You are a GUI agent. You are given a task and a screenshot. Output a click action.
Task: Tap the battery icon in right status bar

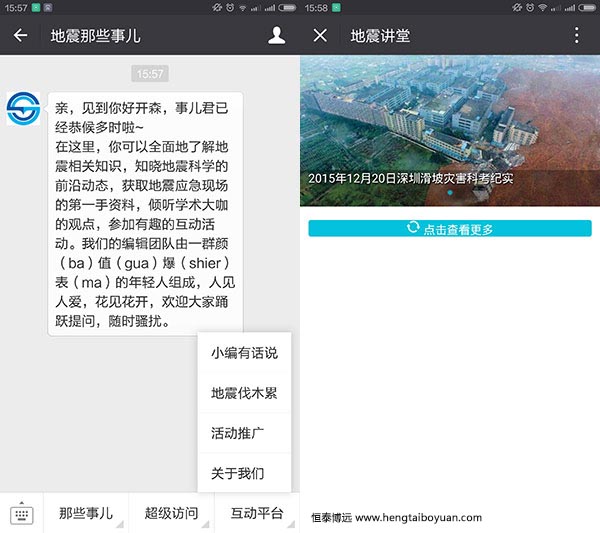tap(587, 8)
